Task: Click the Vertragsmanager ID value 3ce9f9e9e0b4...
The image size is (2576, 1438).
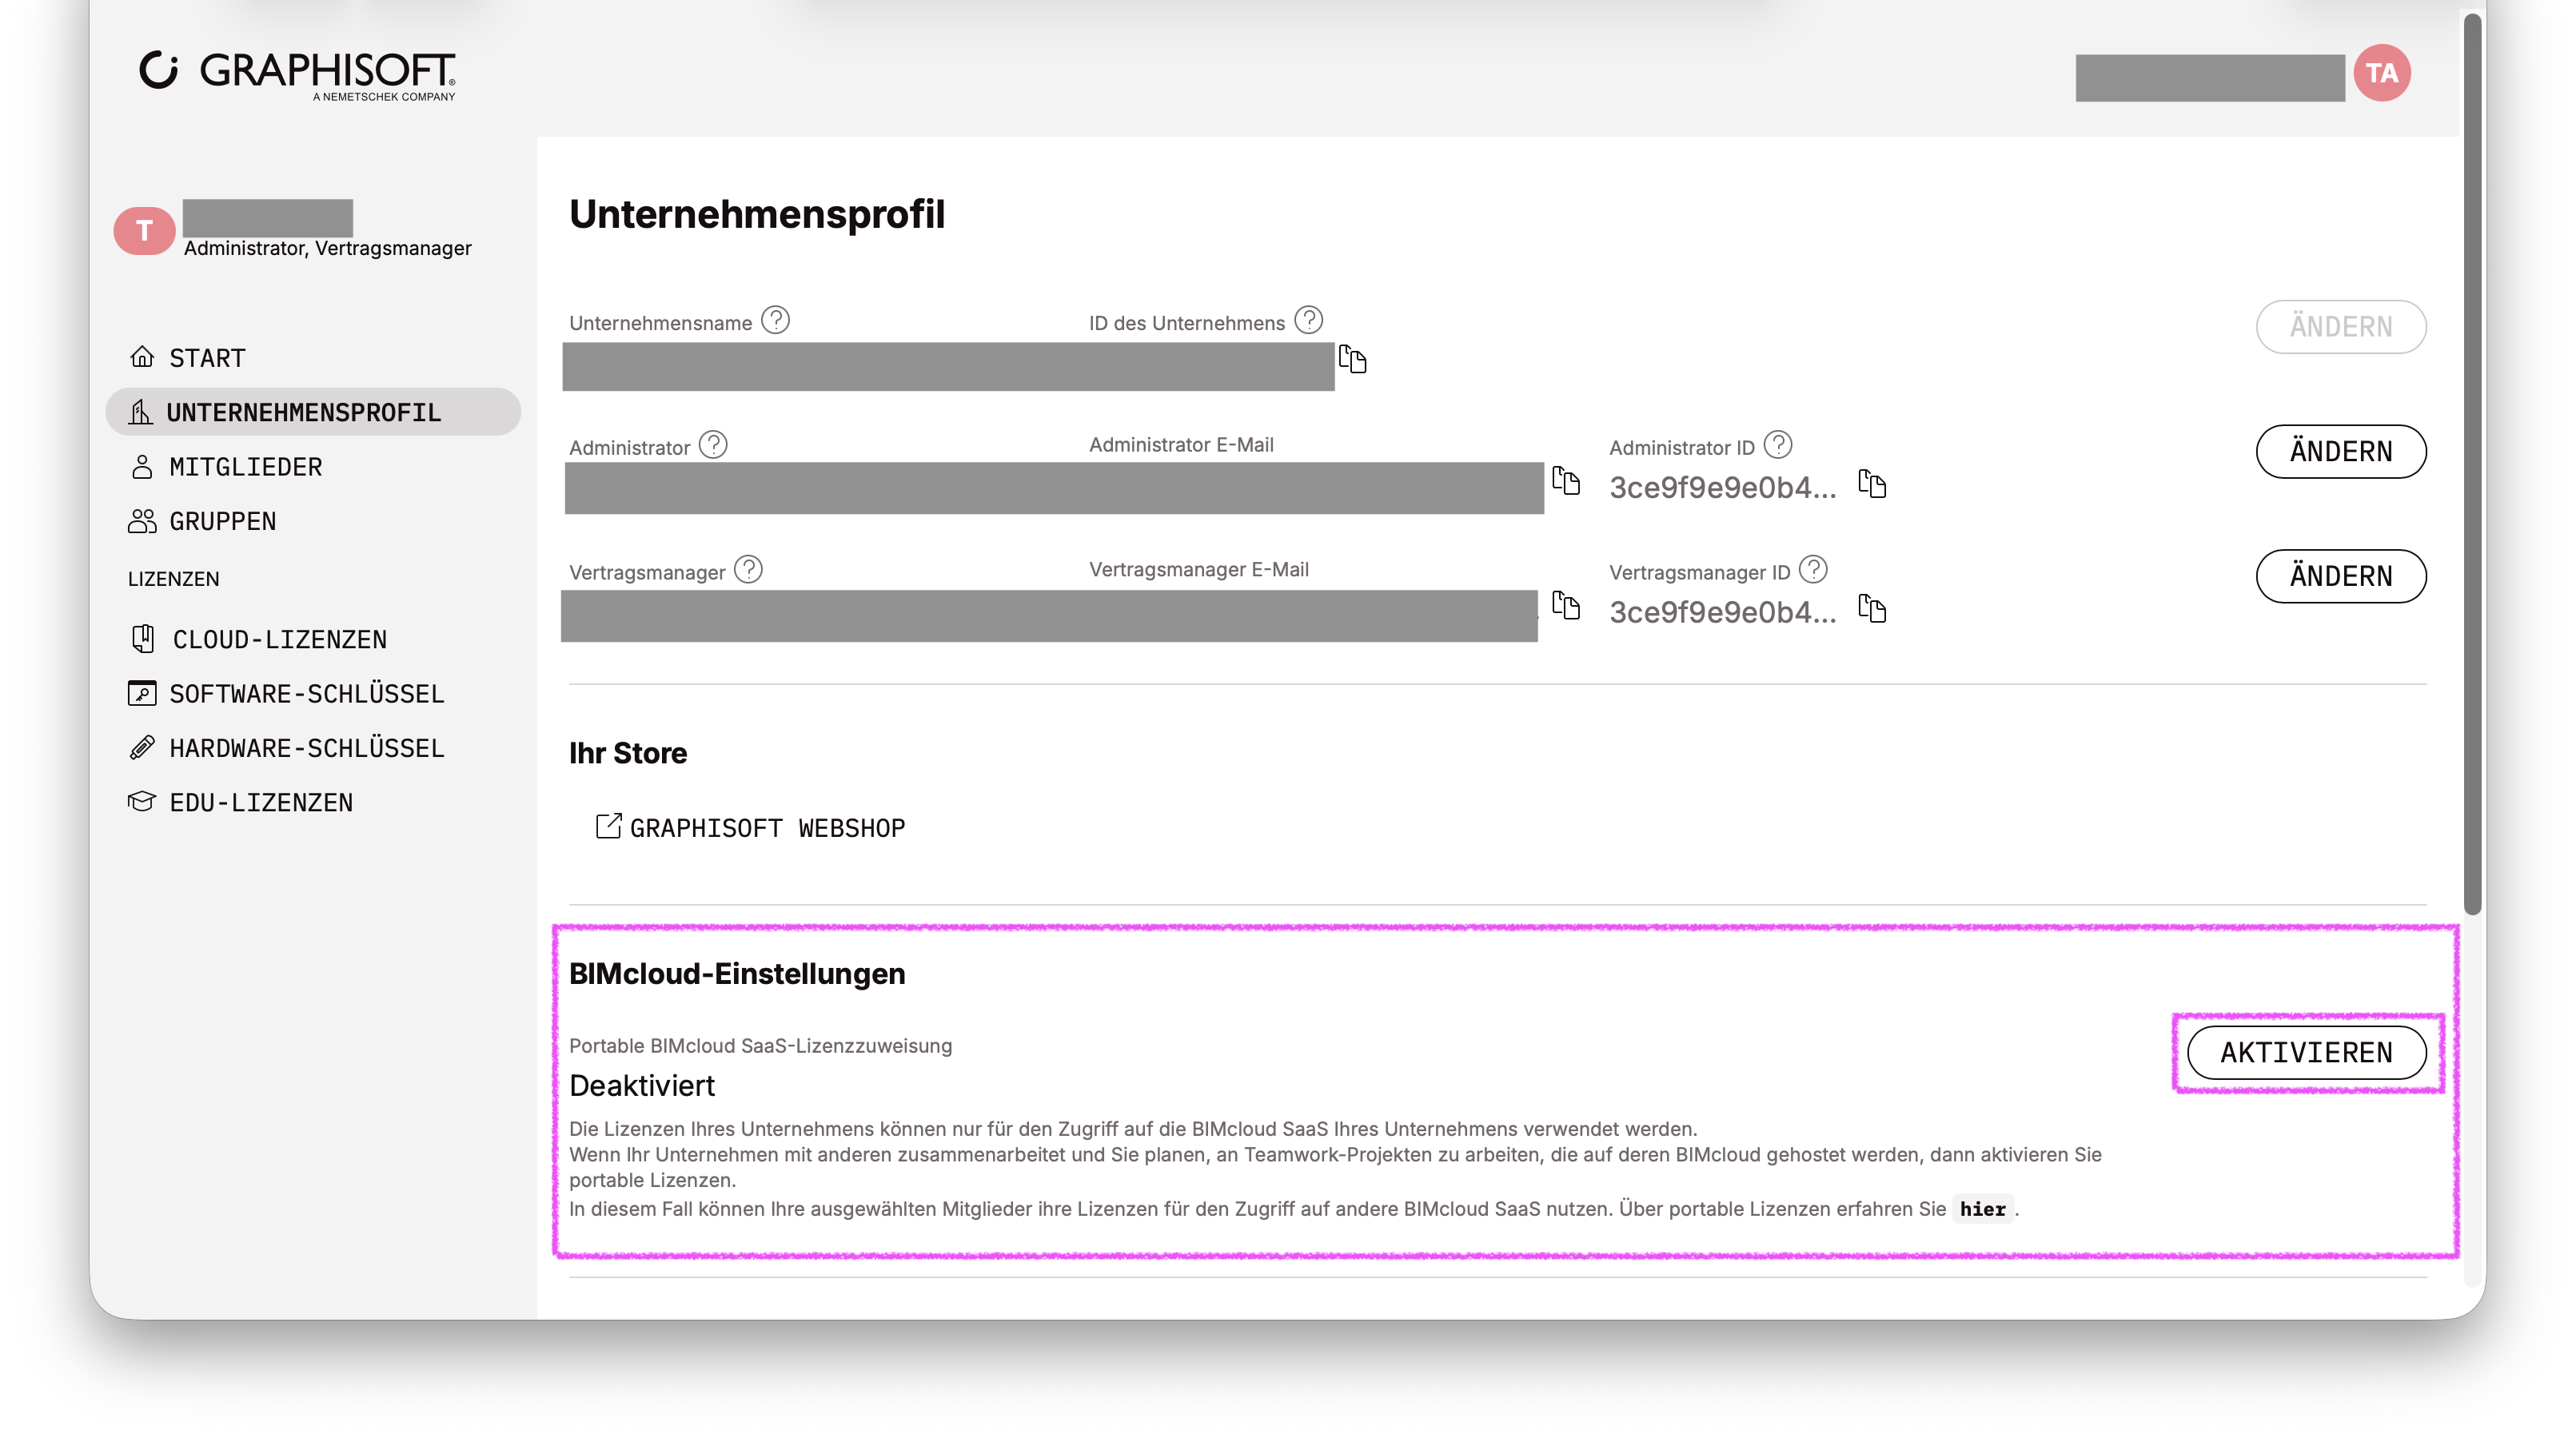Action: point(1722,612)
